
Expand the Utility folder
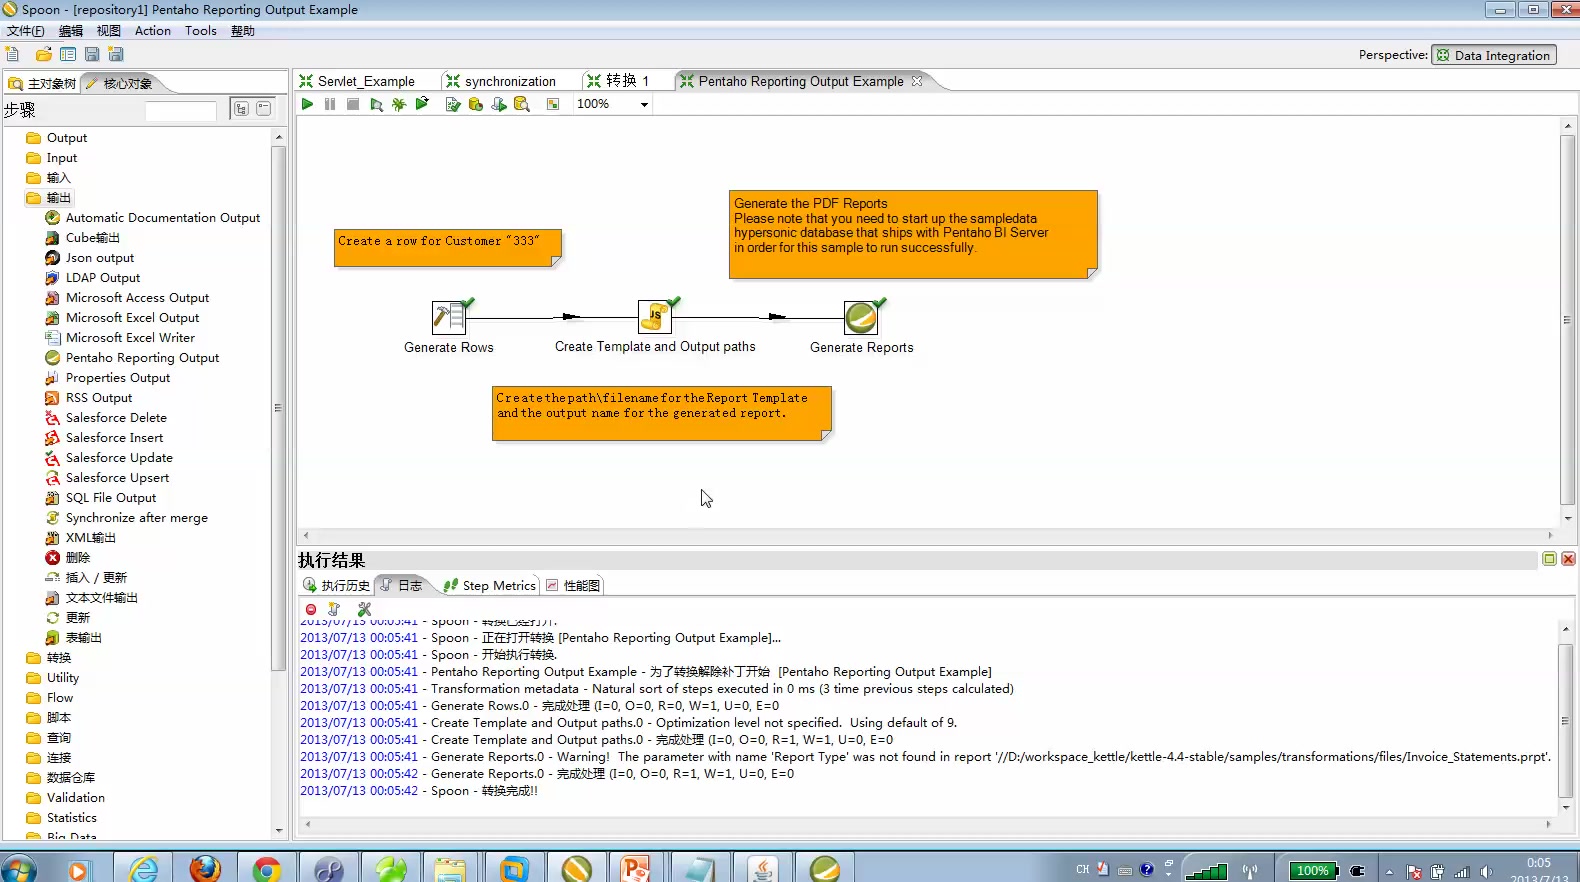(x=53, y=678)
